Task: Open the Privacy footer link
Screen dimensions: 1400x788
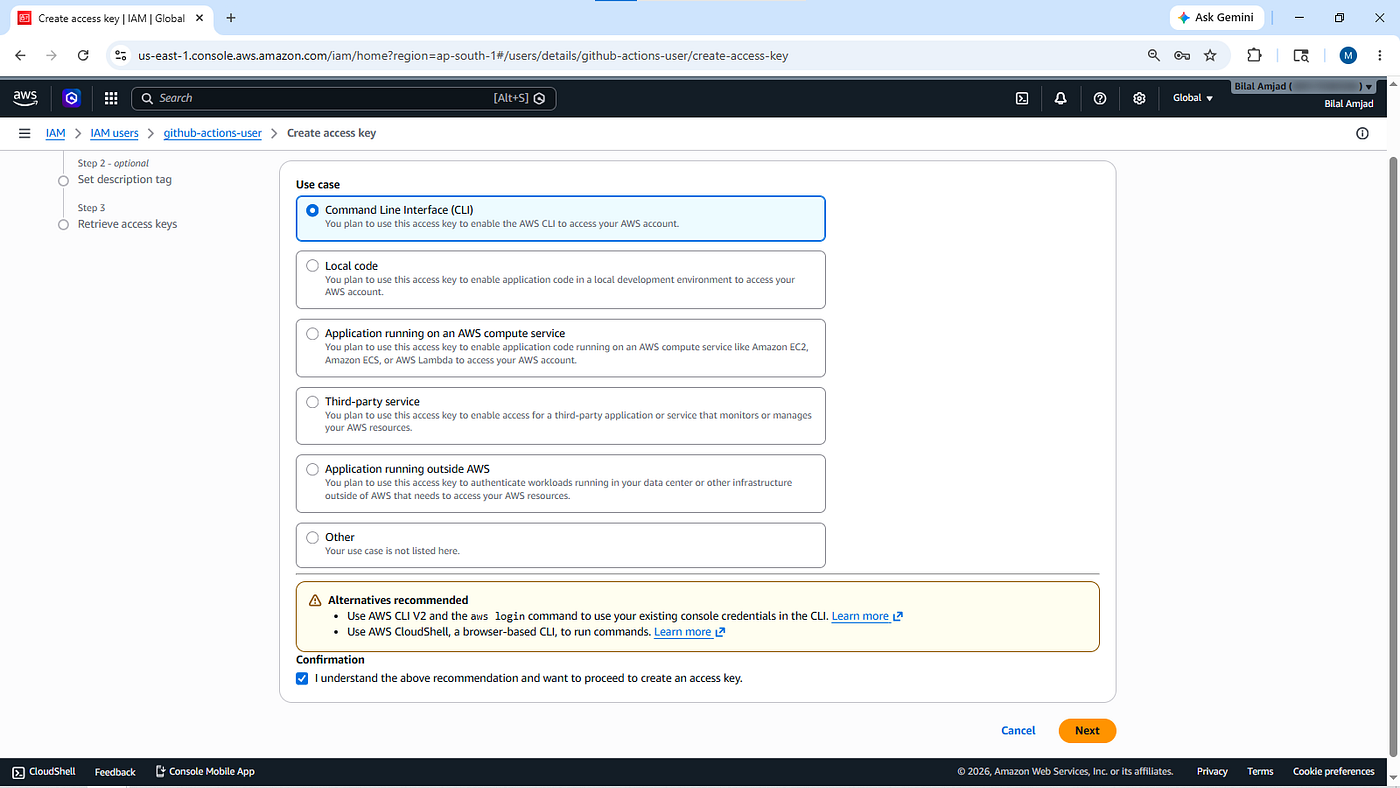Action: coord(1212,772)
